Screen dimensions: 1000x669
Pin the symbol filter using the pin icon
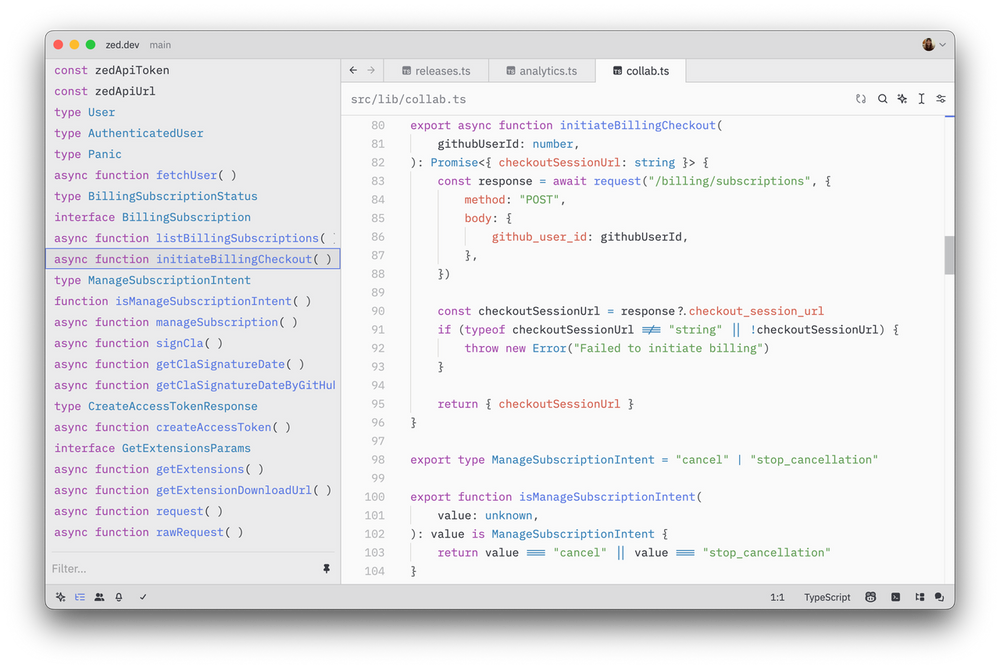click(327, 568)
